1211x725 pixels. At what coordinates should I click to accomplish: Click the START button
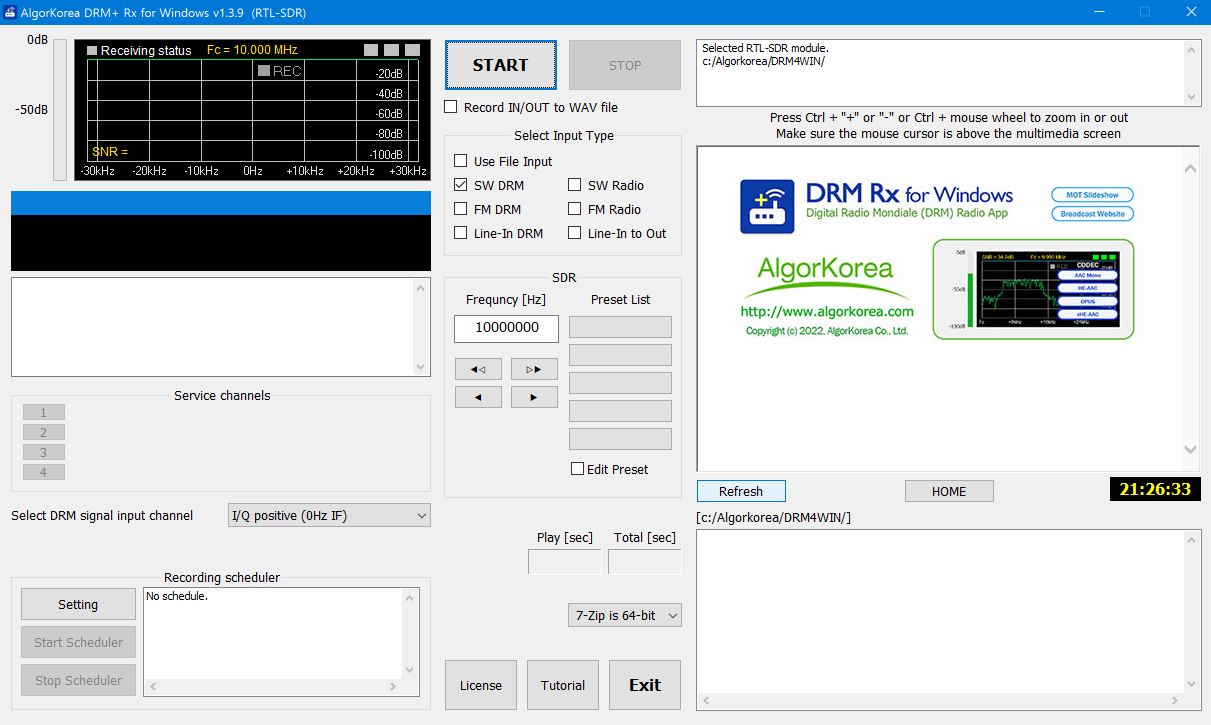tap(500, 65)
